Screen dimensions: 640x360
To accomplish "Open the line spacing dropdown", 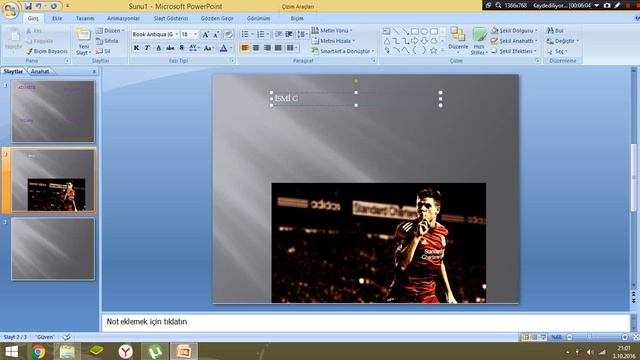I will pyautogui.click(x=302, y=35).
